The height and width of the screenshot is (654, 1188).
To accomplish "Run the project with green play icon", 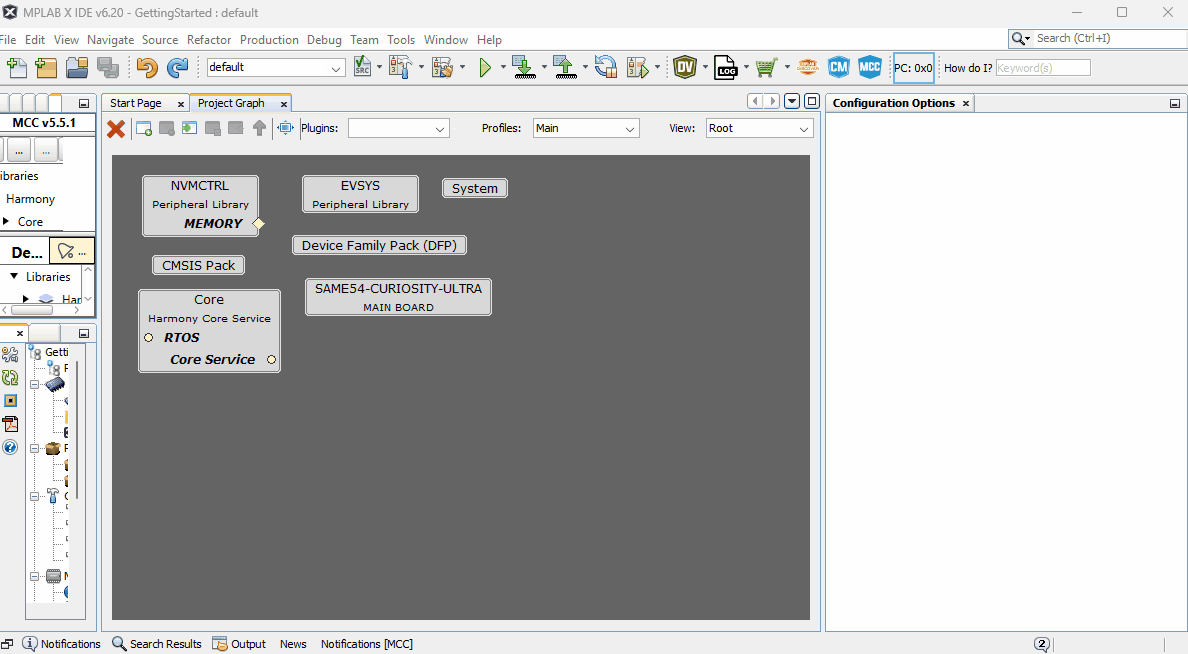I will click(x=485, y=67).
